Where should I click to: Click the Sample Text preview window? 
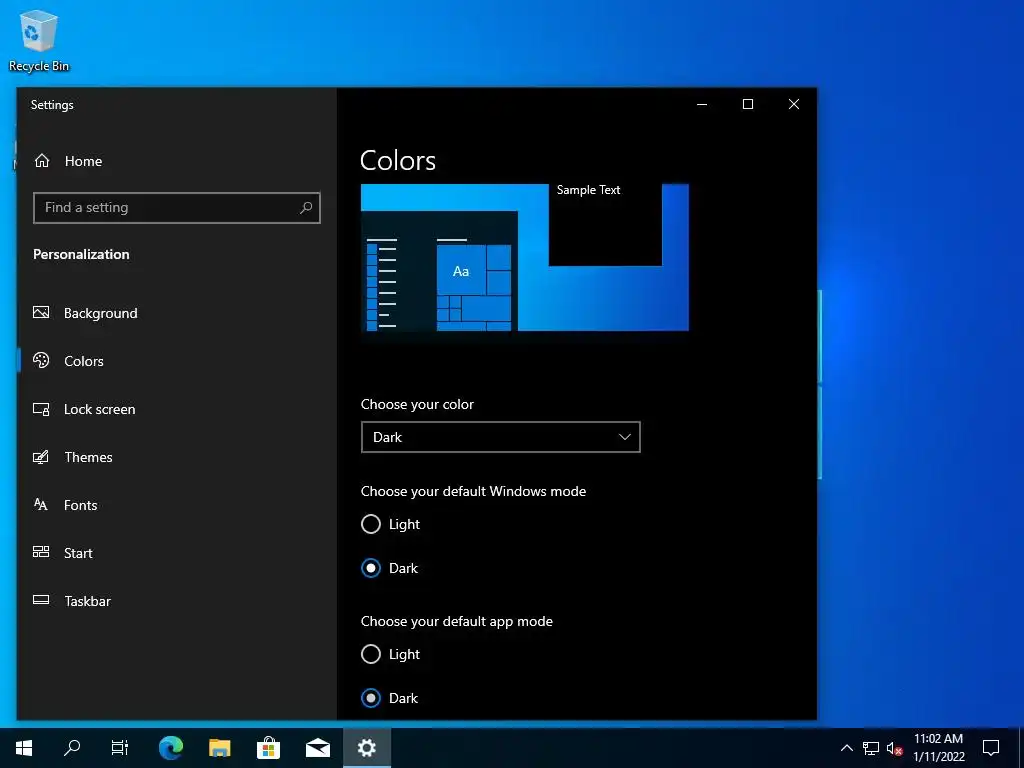click(605, 225)
